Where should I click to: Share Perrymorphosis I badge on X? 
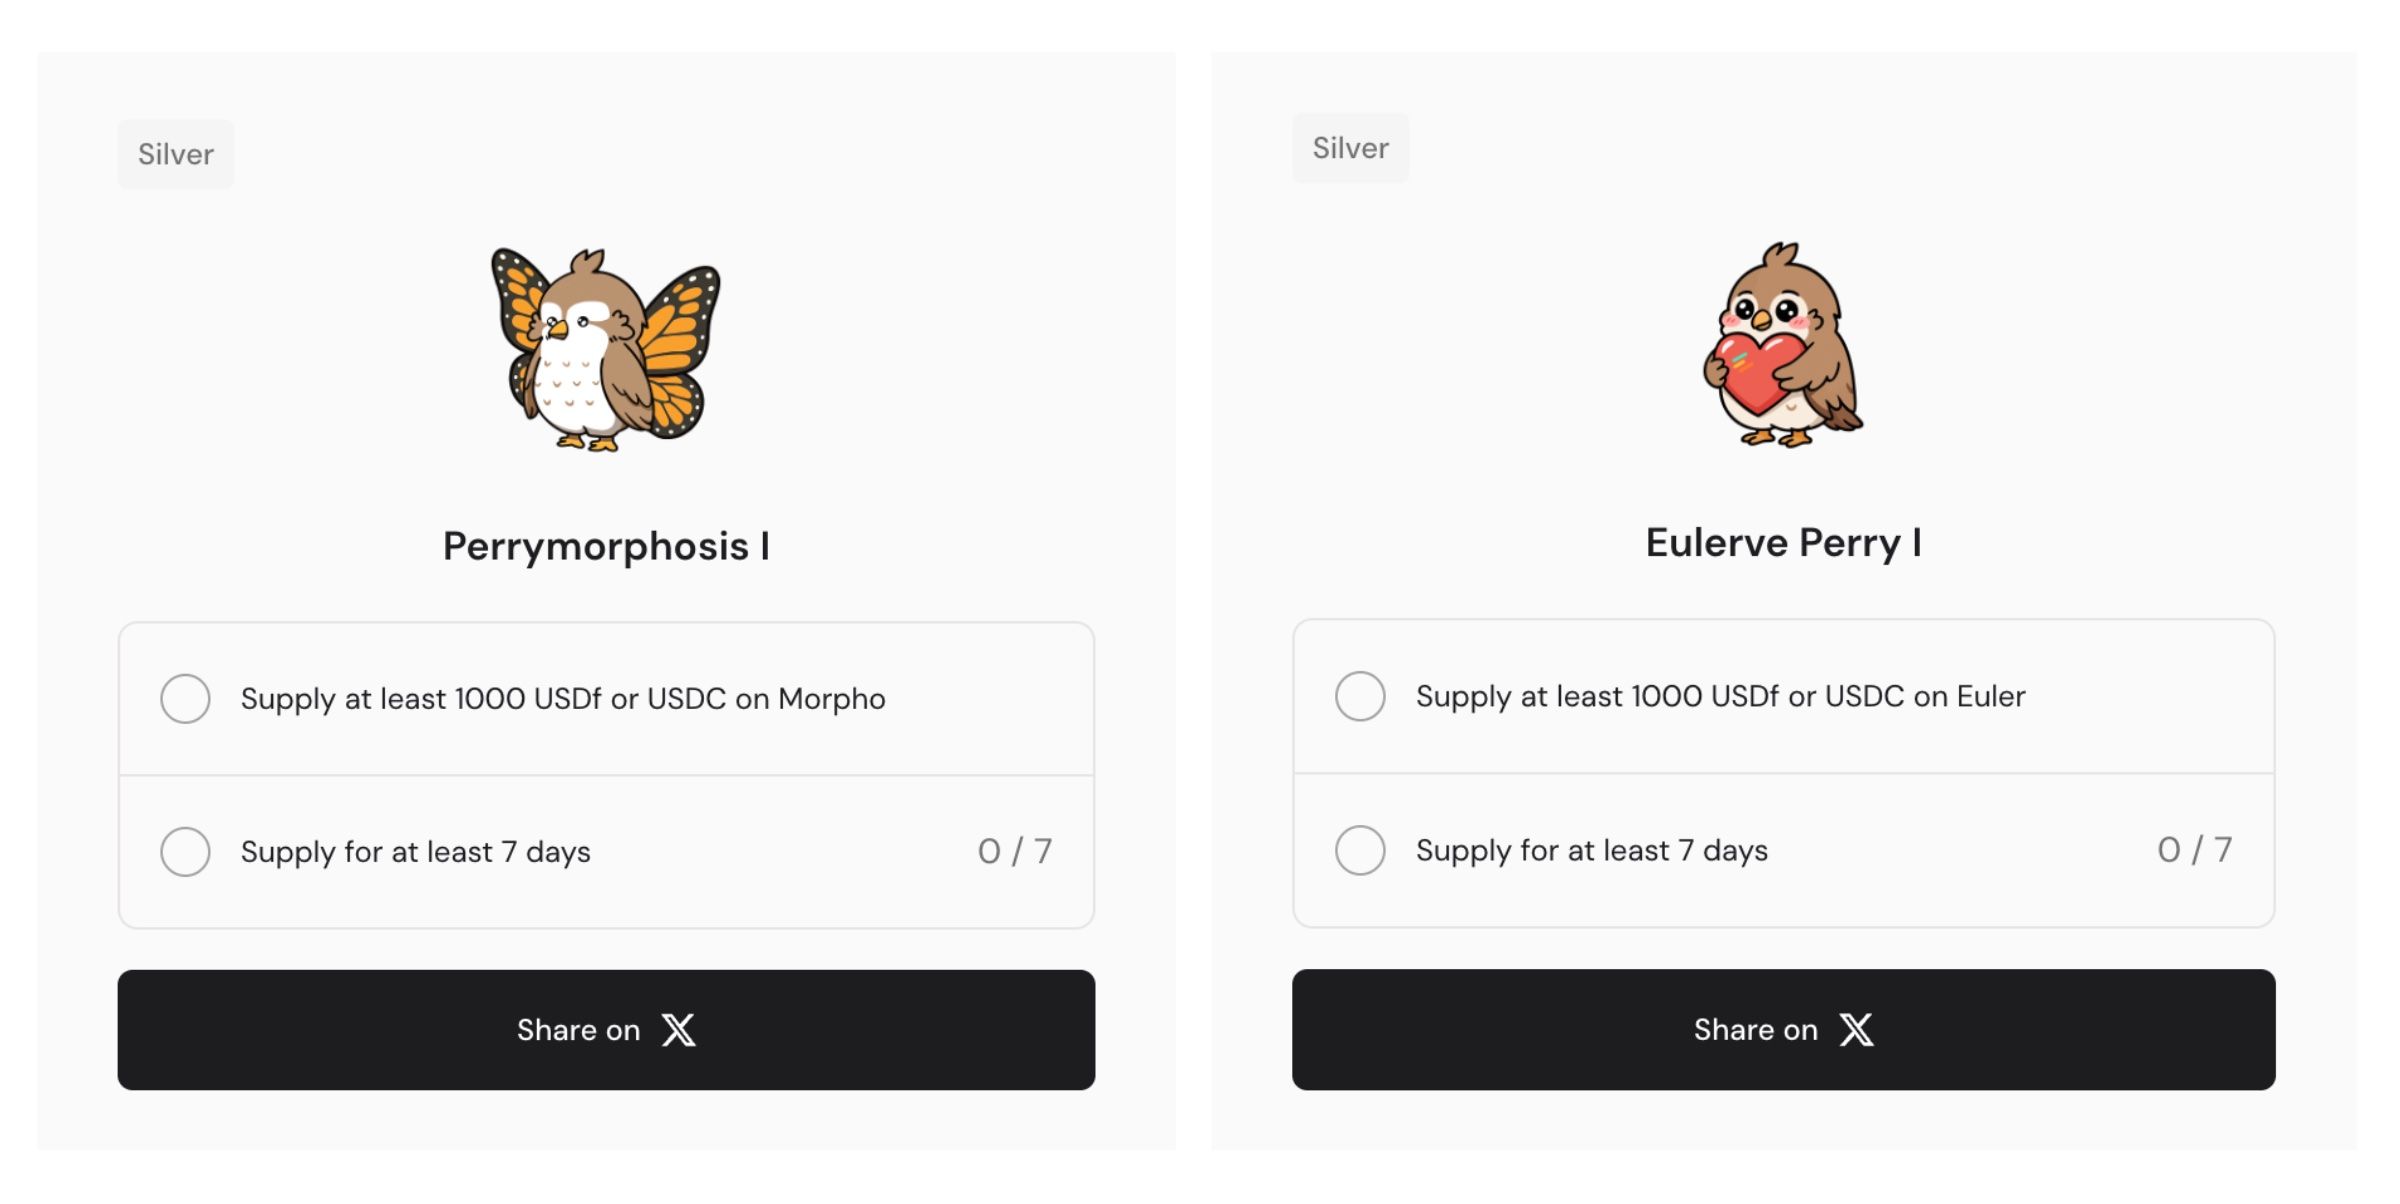click(606, 1030)
